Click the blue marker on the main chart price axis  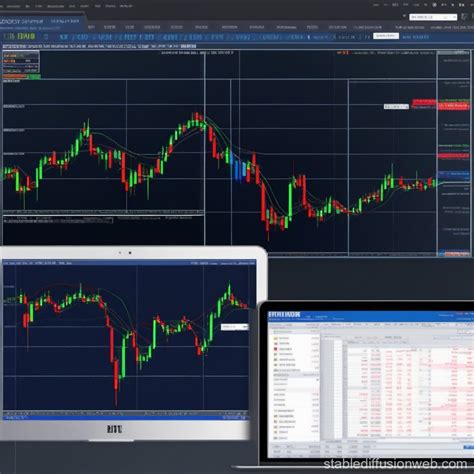tap(453, 175)
